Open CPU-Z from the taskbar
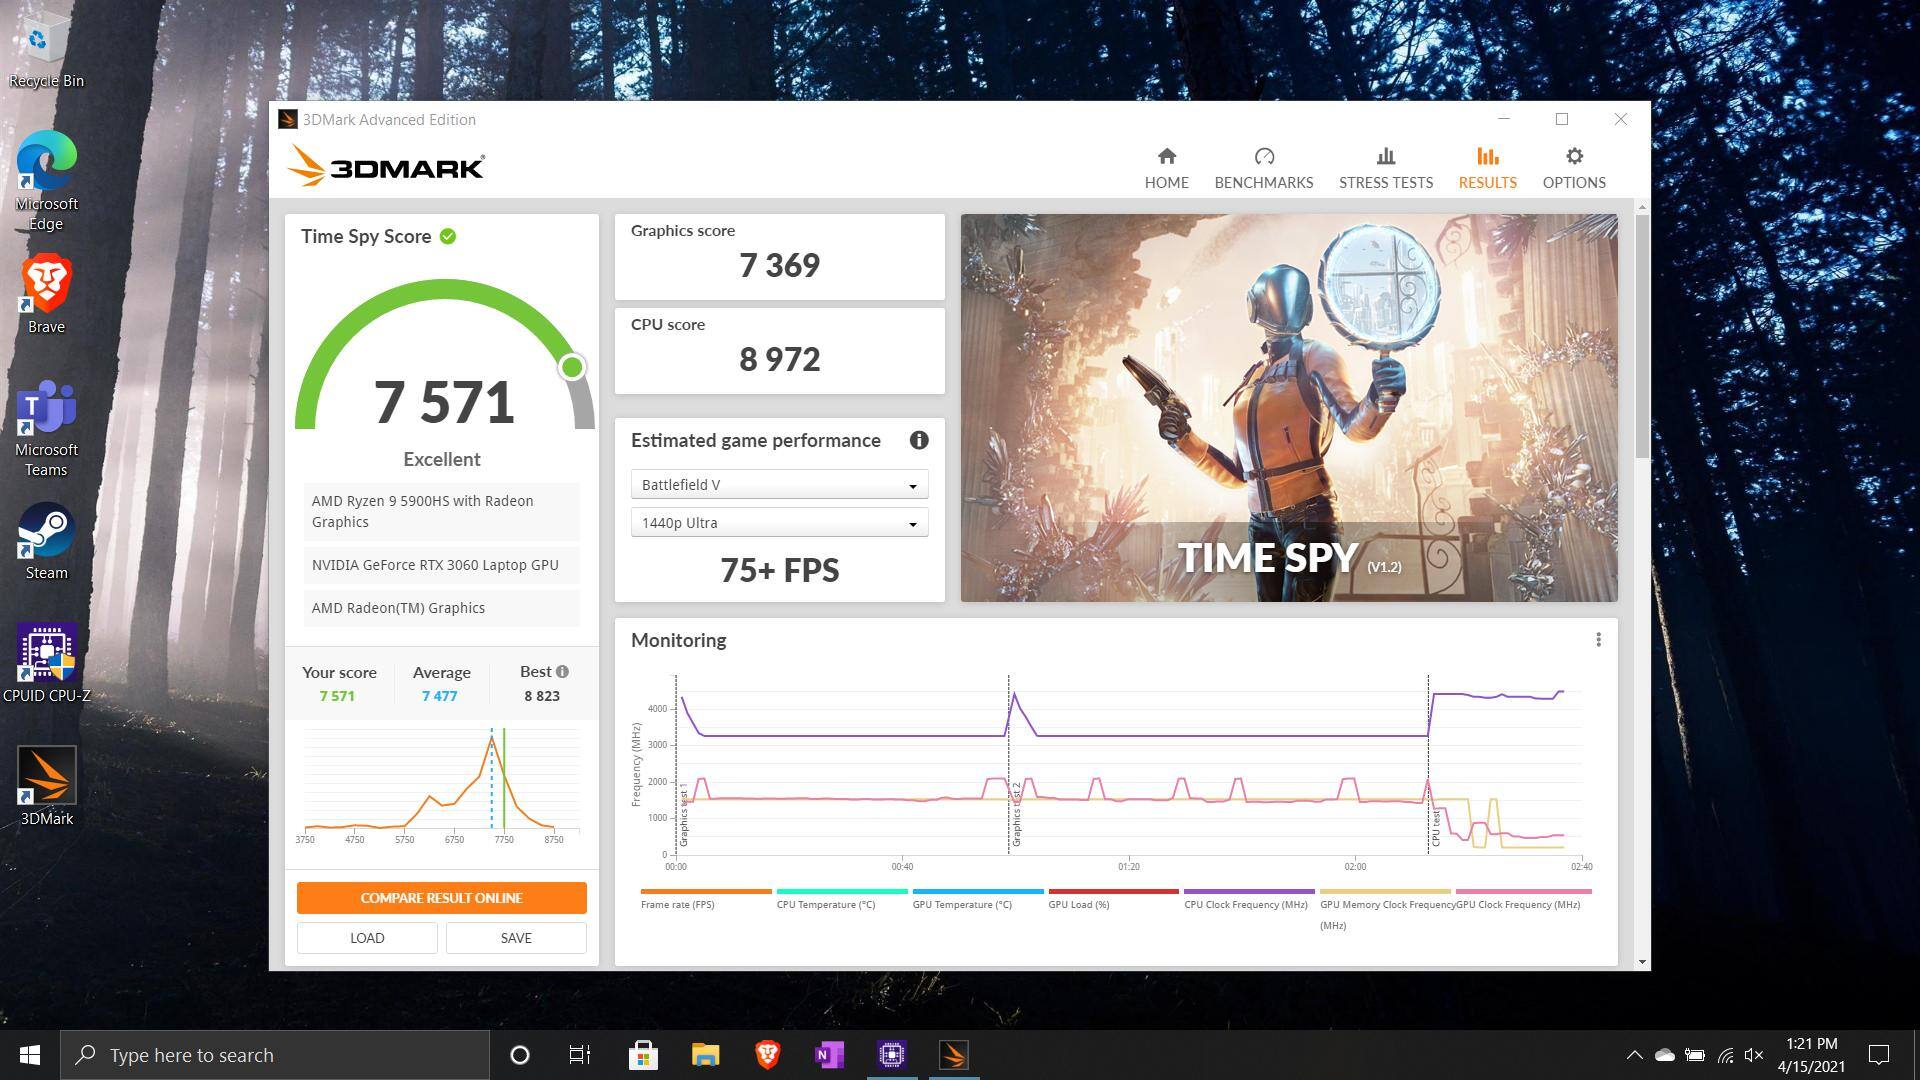The height and width of the screenshot is (1080, 1920). [x=891, y=1055]
